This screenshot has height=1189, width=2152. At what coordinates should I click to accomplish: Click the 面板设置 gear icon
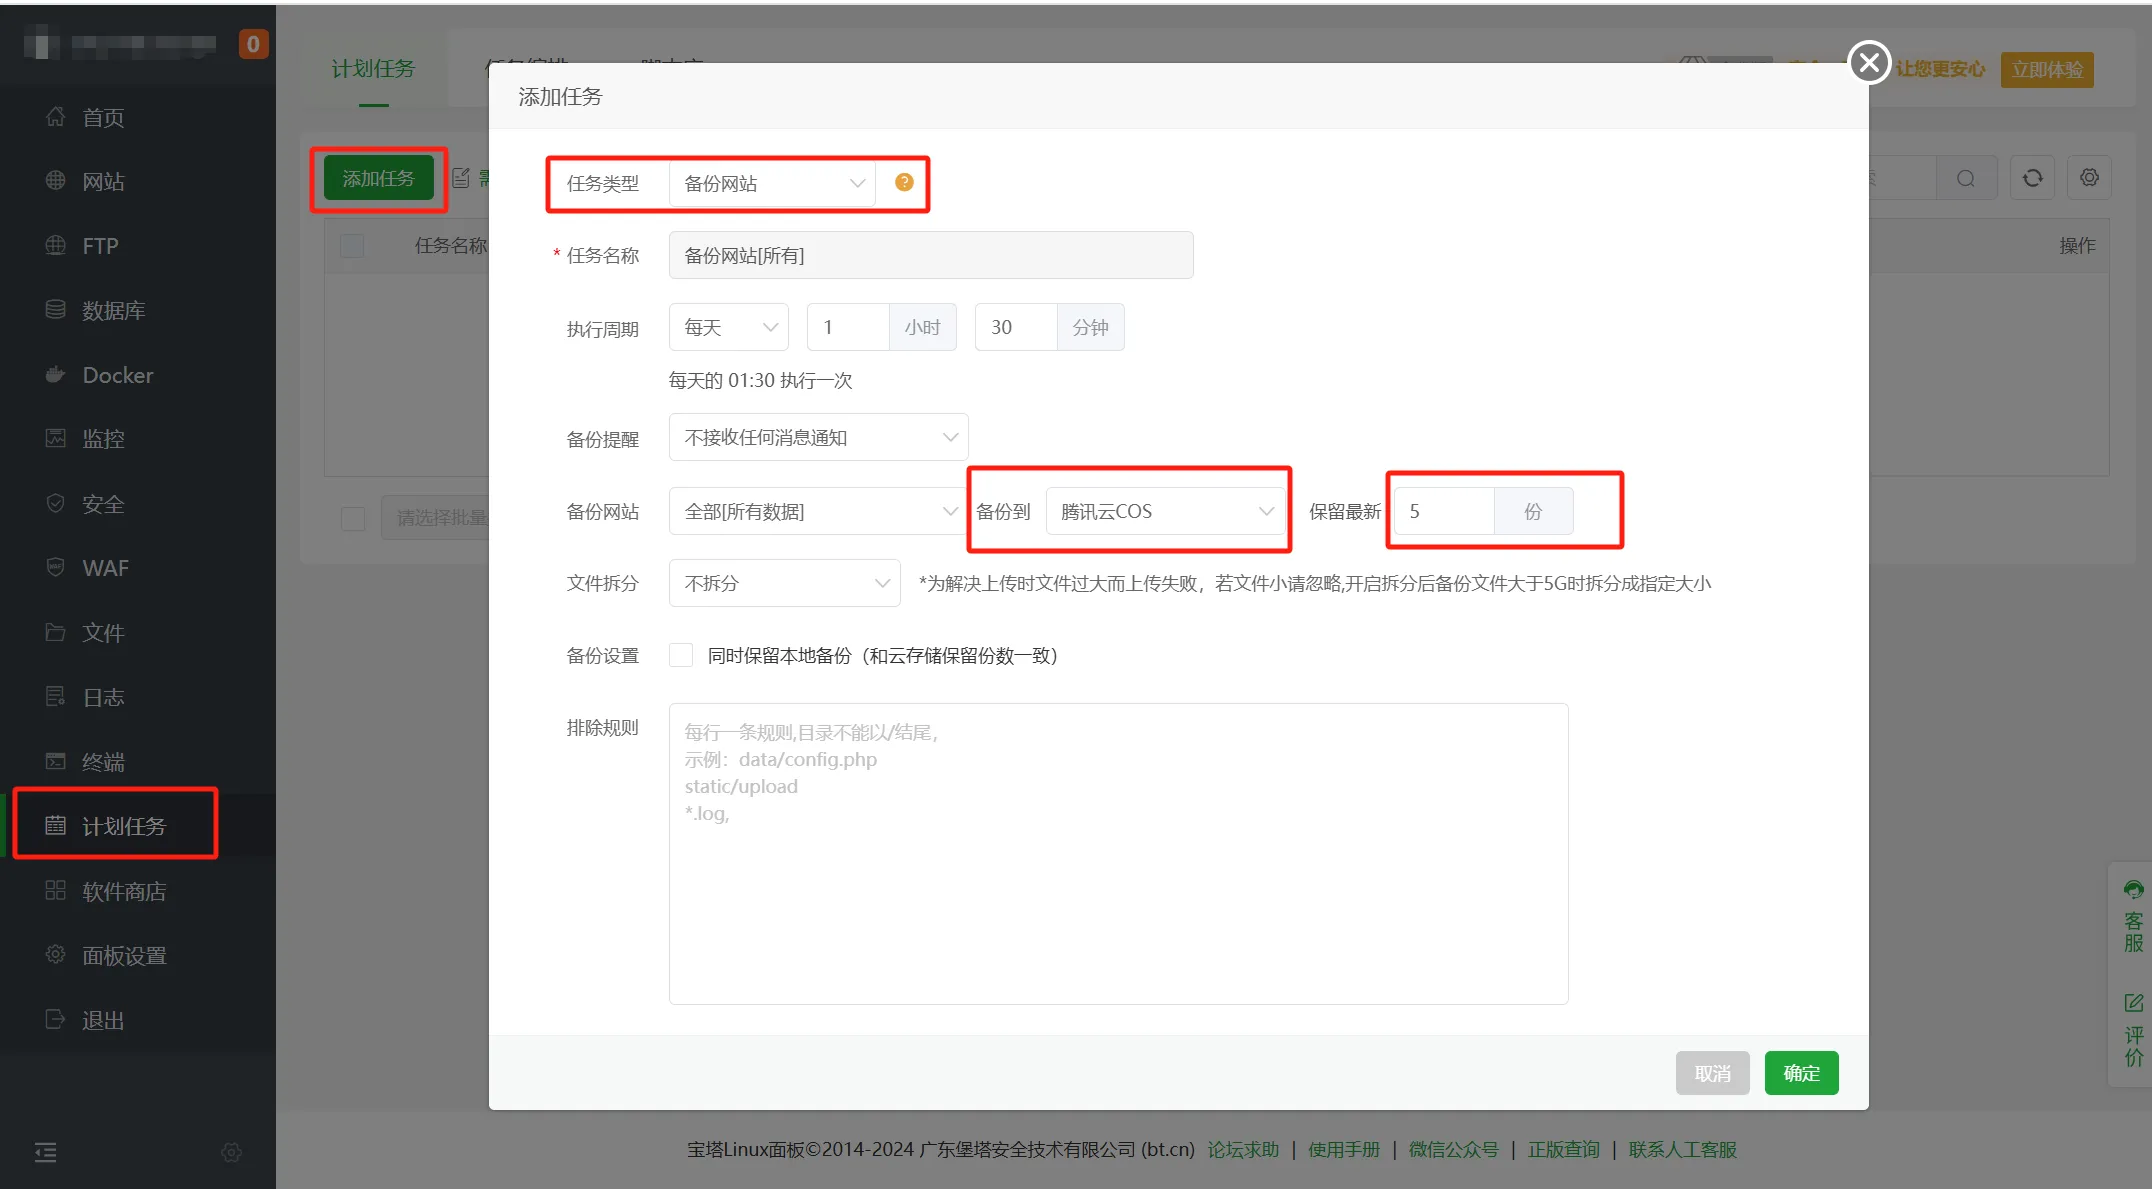click(56, 954)
